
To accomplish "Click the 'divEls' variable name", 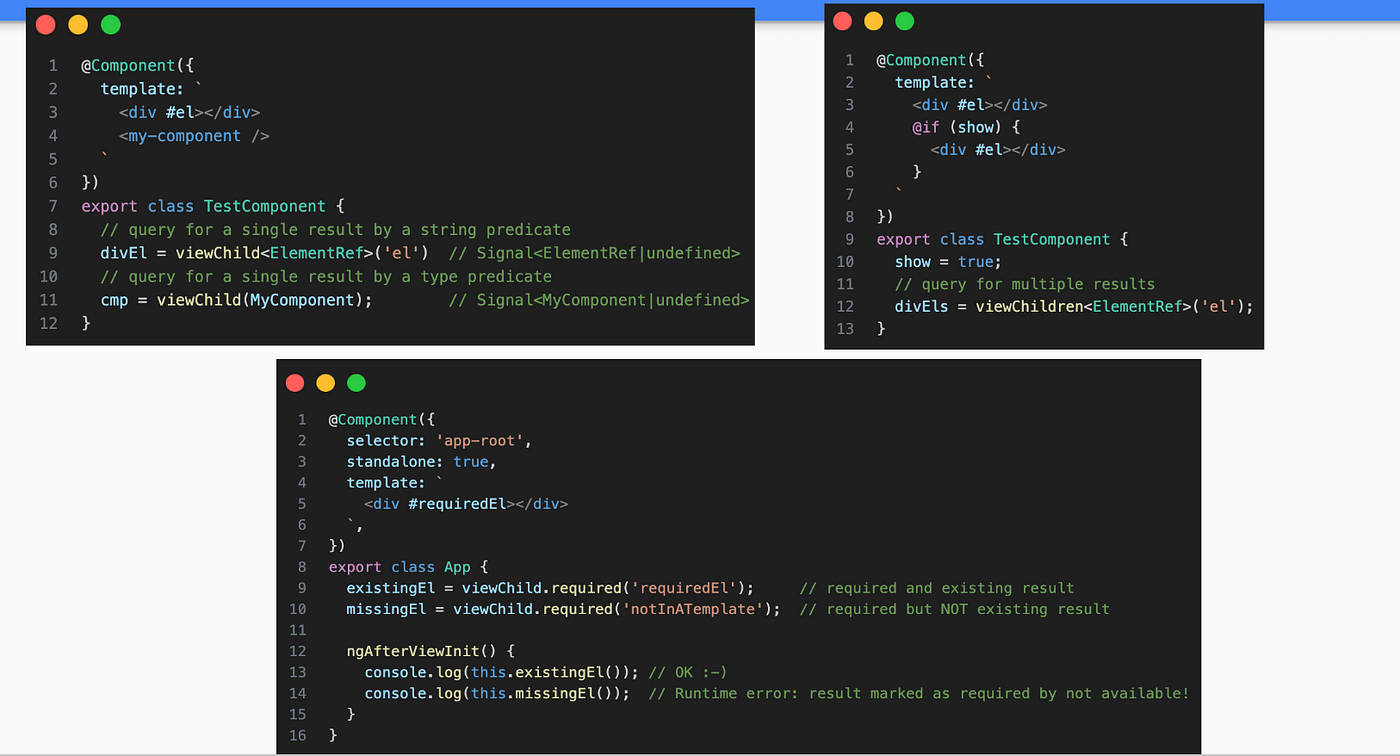I will pyautogui.click(x=922, y=306).
